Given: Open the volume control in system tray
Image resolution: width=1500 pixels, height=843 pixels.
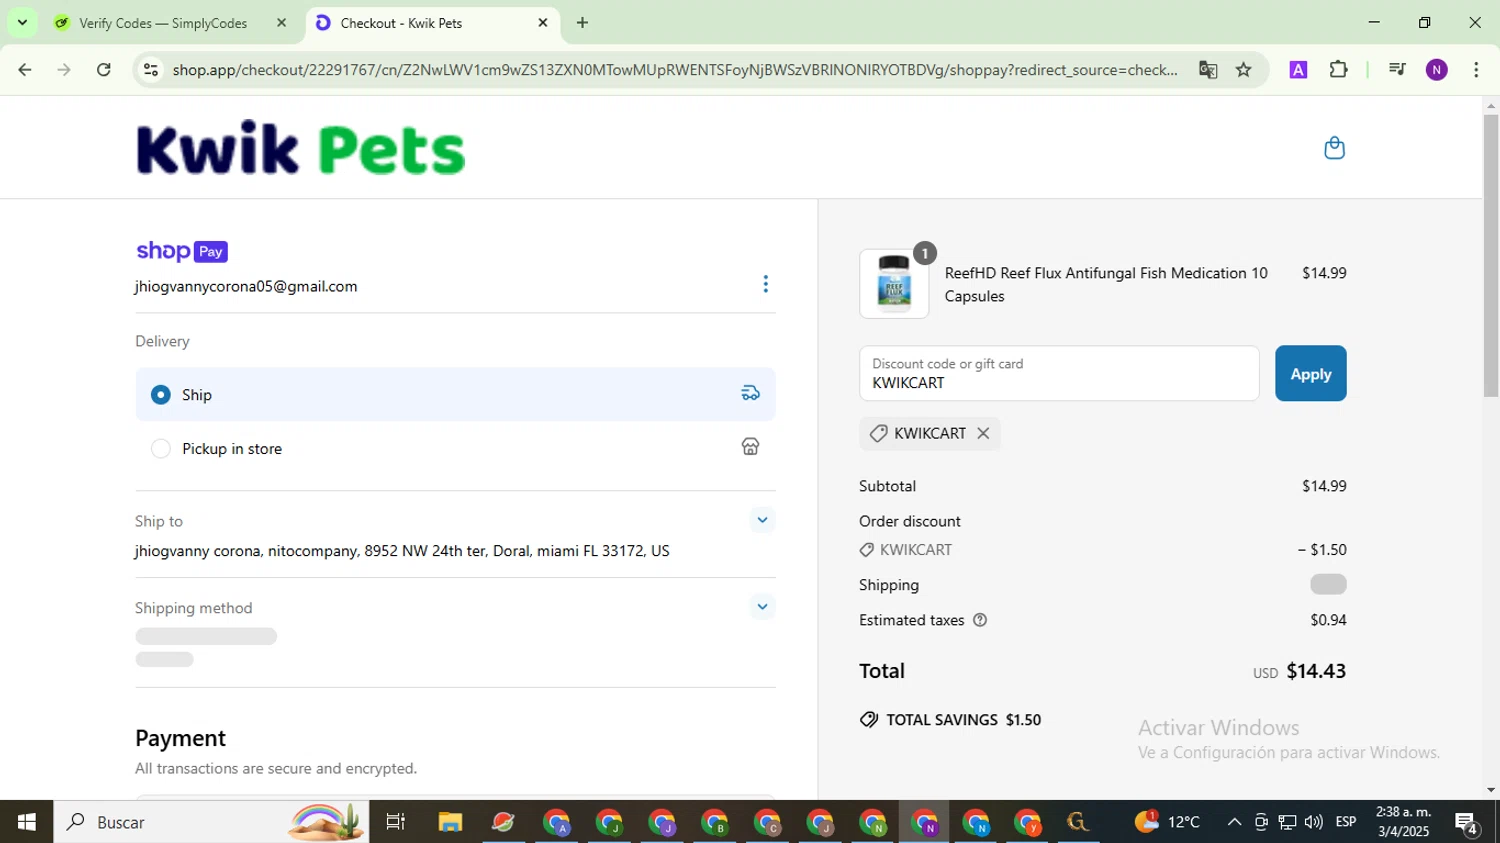Looking at the screenshot, I should 1314,822.
